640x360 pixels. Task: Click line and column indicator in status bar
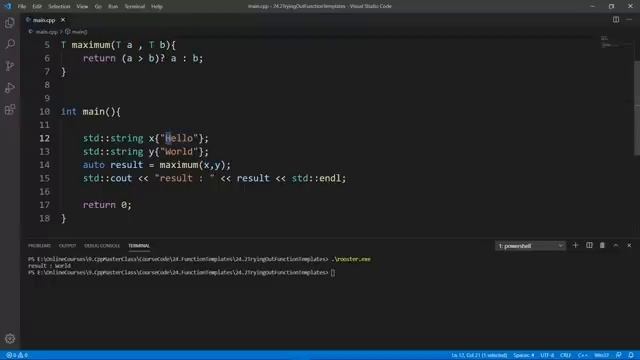point(479,355)
